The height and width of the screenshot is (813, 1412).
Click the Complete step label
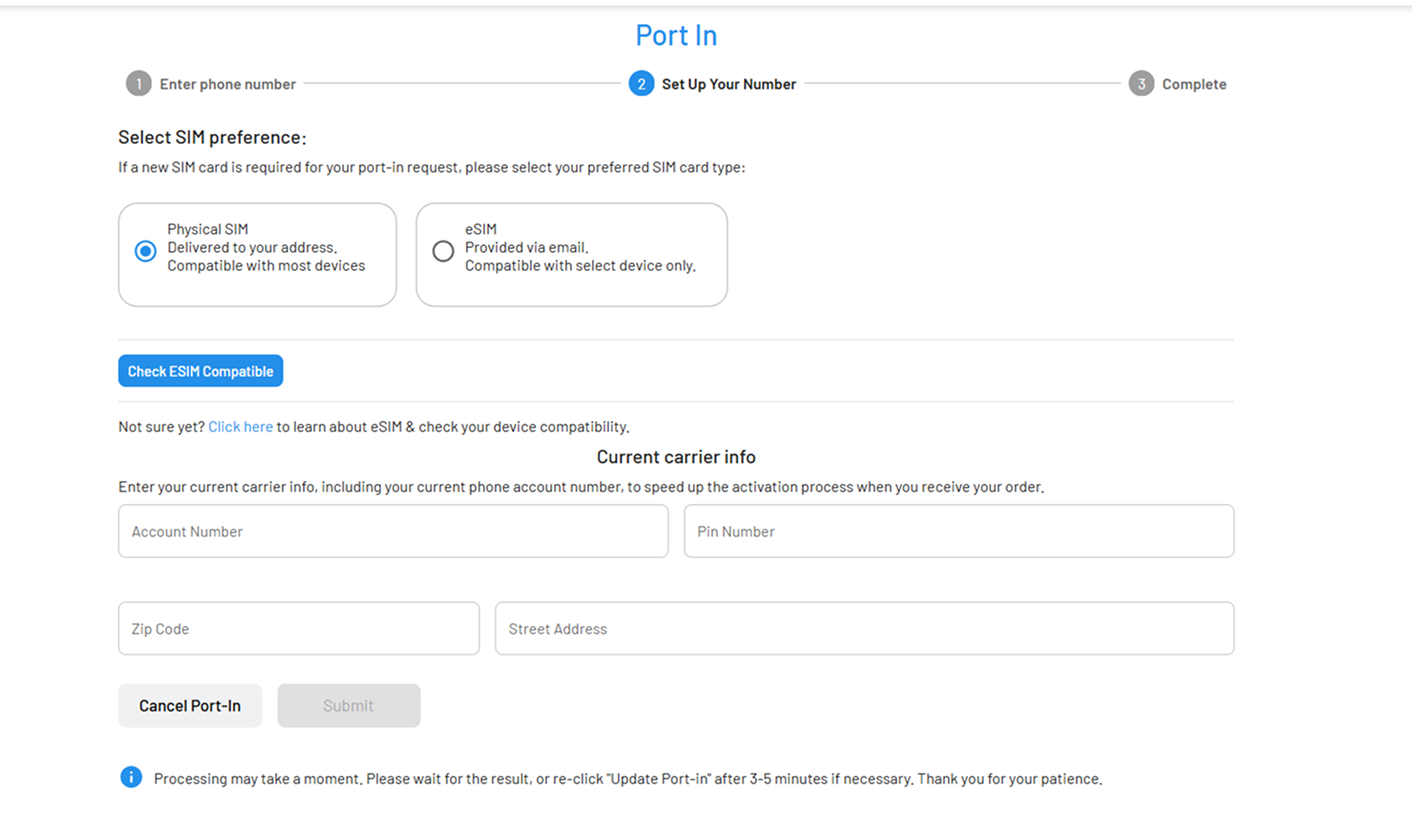pos(1196,84)
